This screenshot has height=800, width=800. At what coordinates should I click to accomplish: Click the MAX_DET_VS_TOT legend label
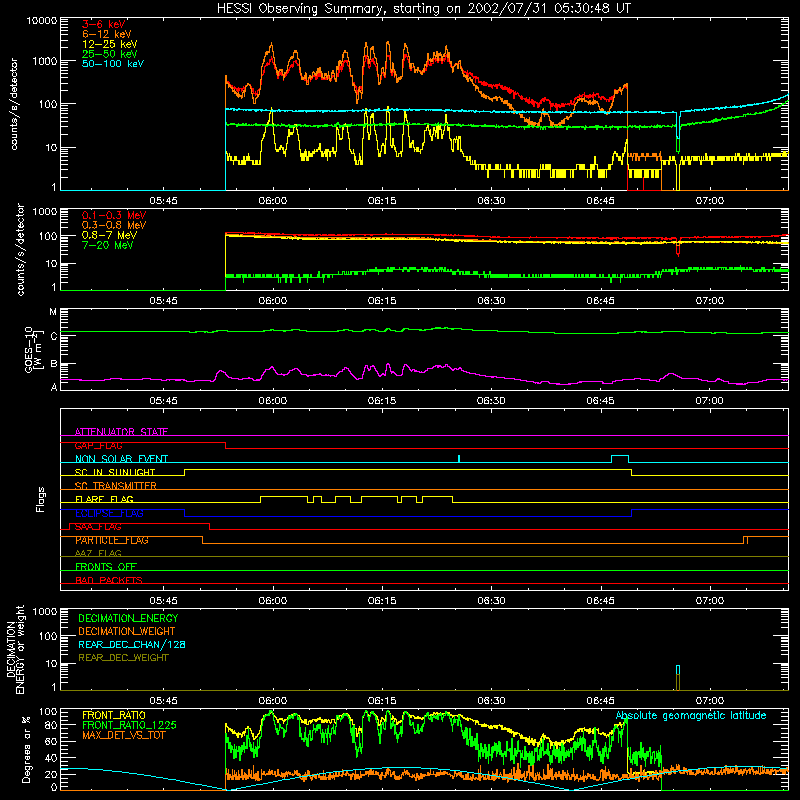tap(124, 735)
